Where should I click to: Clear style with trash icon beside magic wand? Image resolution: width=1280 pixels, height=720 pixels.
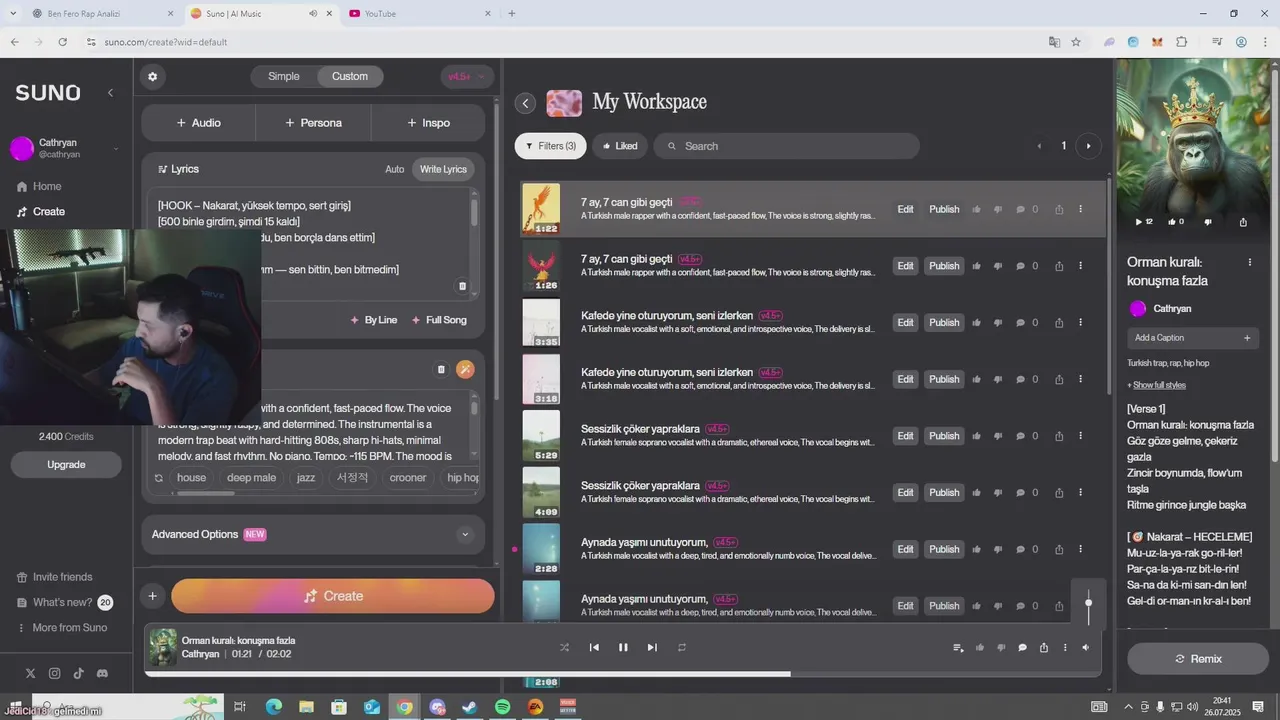pos(441,370)
